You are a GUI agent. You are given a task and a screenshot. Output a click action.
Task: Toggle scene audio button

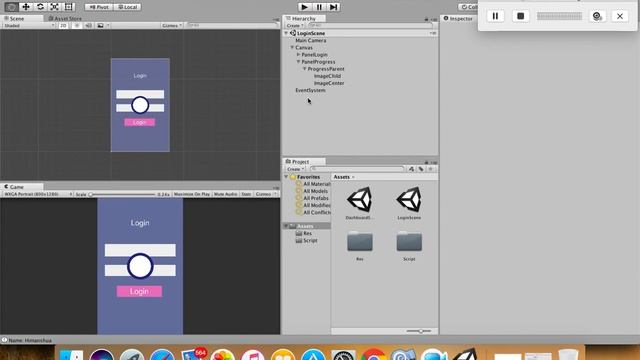coord(88,25)
